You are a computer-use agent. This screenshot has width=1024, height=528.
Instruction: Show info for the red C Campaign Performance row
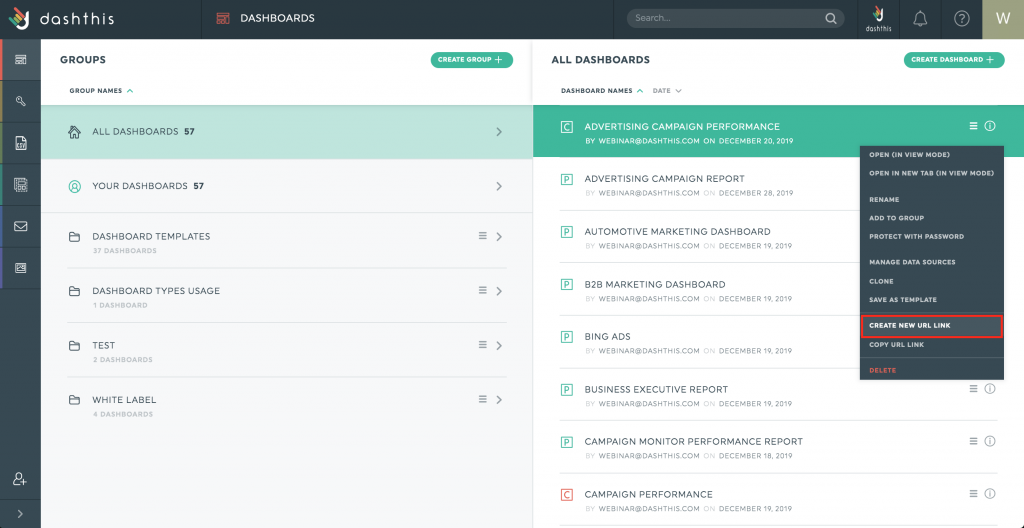(990, 493)
